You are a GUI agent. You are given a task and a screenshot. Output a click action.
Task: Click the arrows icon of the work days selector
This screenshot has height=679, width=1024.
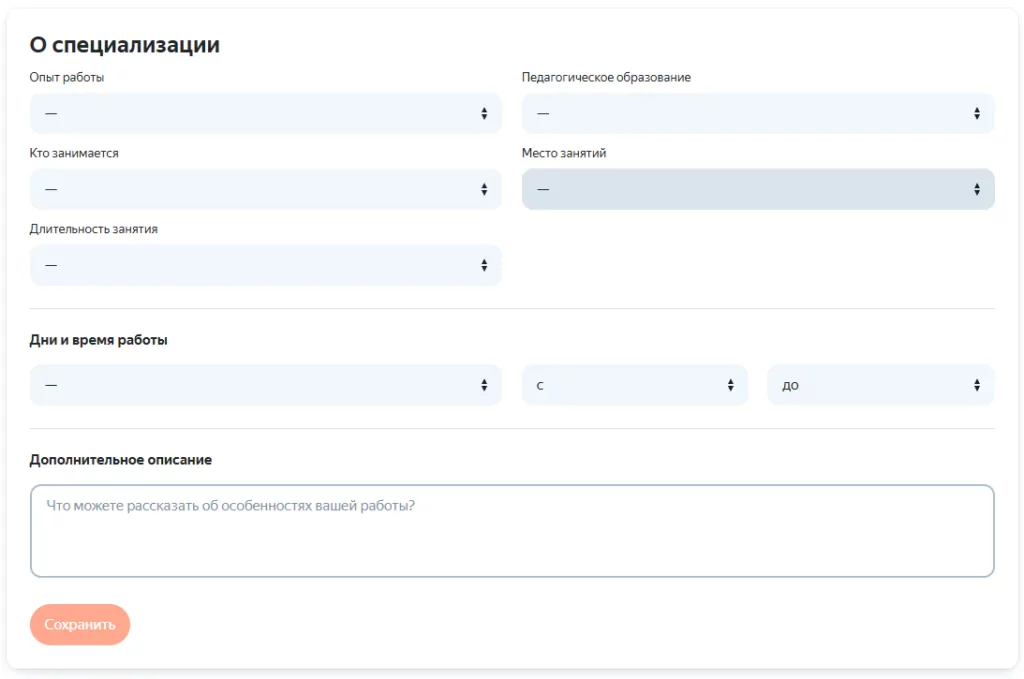[x=484, y=385]
